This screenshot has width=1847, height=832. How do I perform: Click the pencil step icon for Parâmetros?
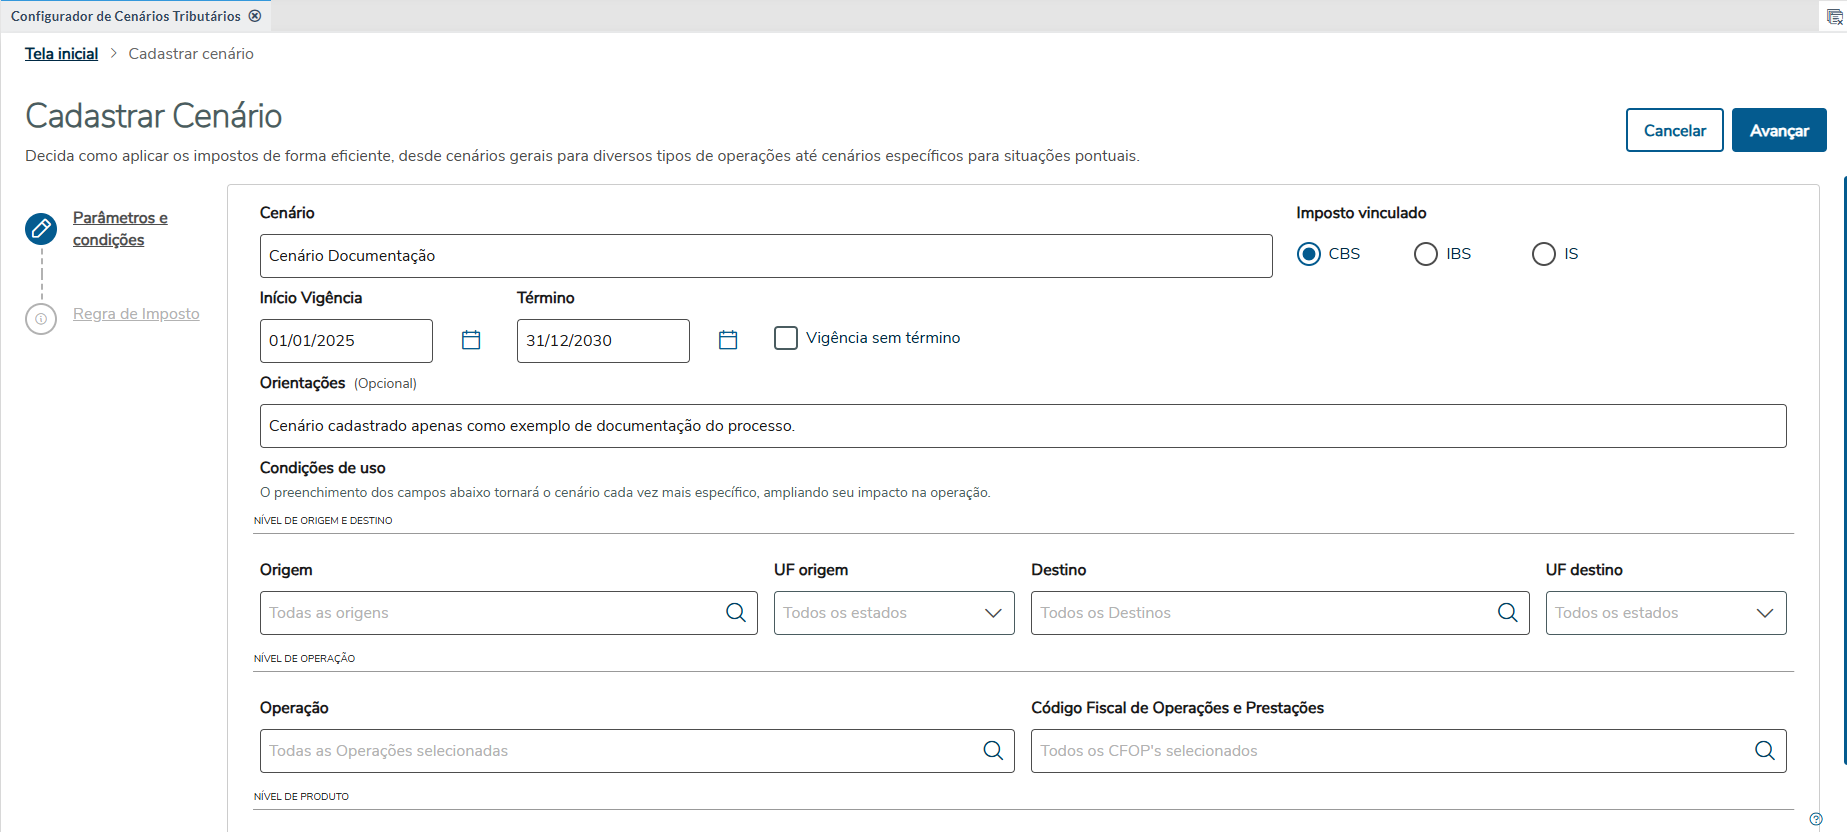pos(41,229)
